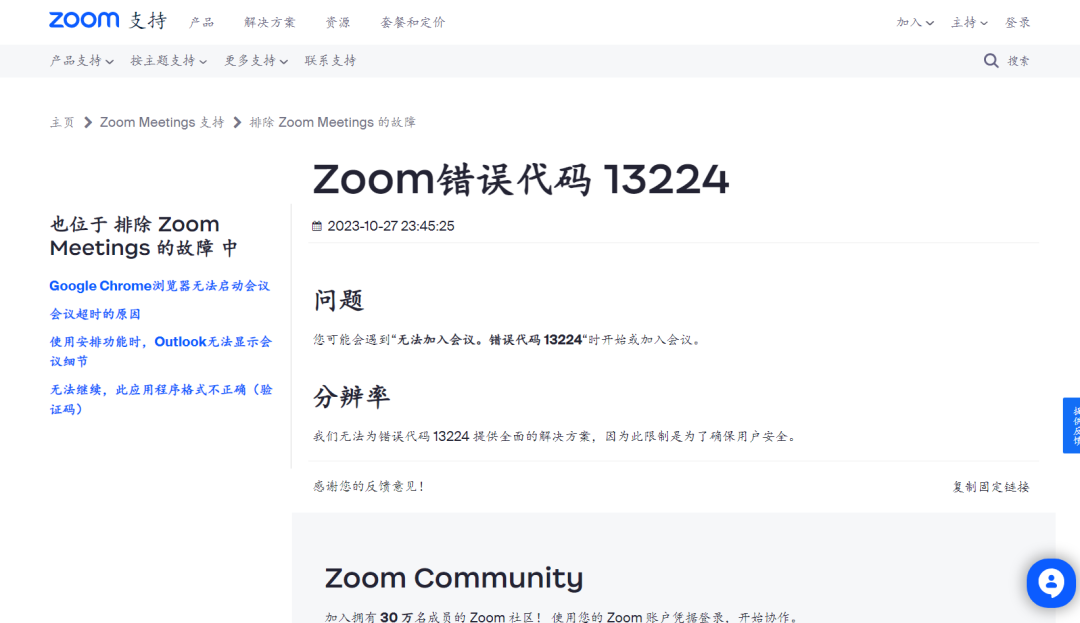Click the date 2023-10-27 23:45:25

point(391,226)
